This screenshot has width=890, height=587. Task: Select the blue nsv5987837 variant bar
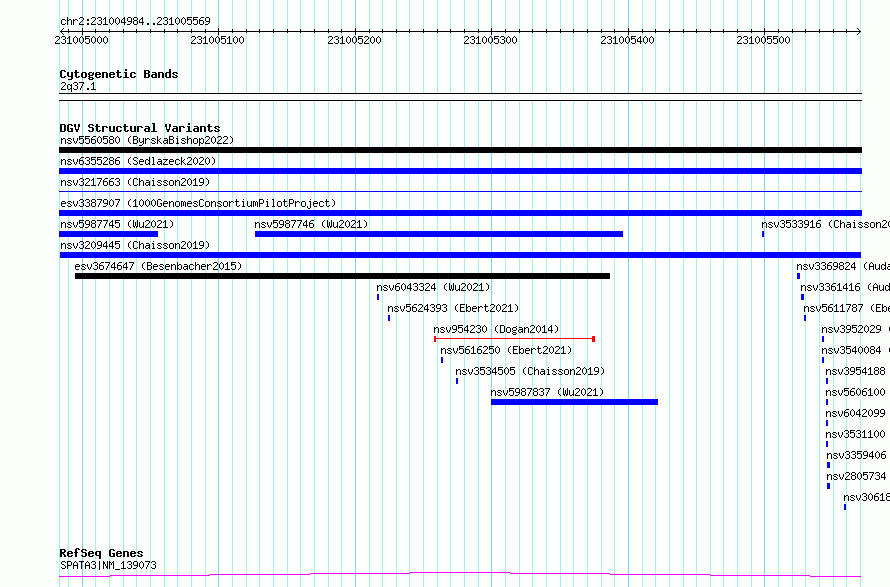pyautogui.click(x=574, y=402)
